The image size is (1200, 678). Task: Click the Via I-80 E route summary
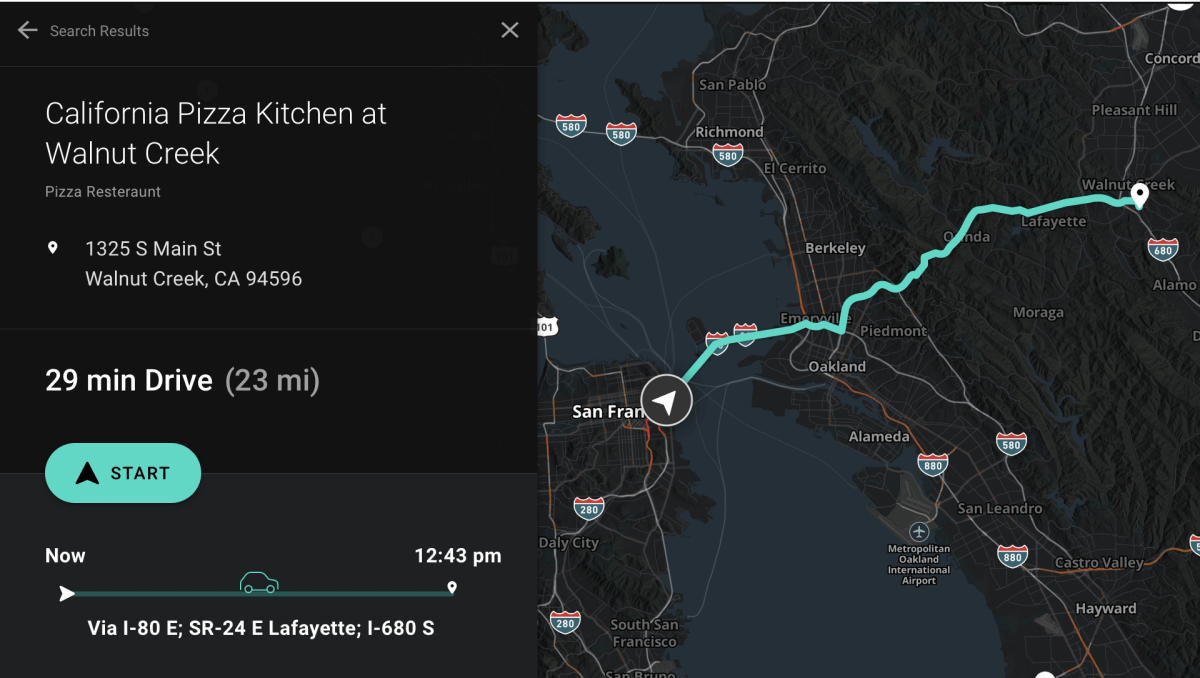[260, 629]
